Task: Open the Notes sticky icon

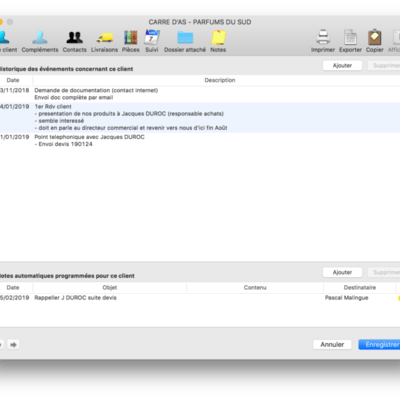Action: pyautogui.click(x=218, y=37)
